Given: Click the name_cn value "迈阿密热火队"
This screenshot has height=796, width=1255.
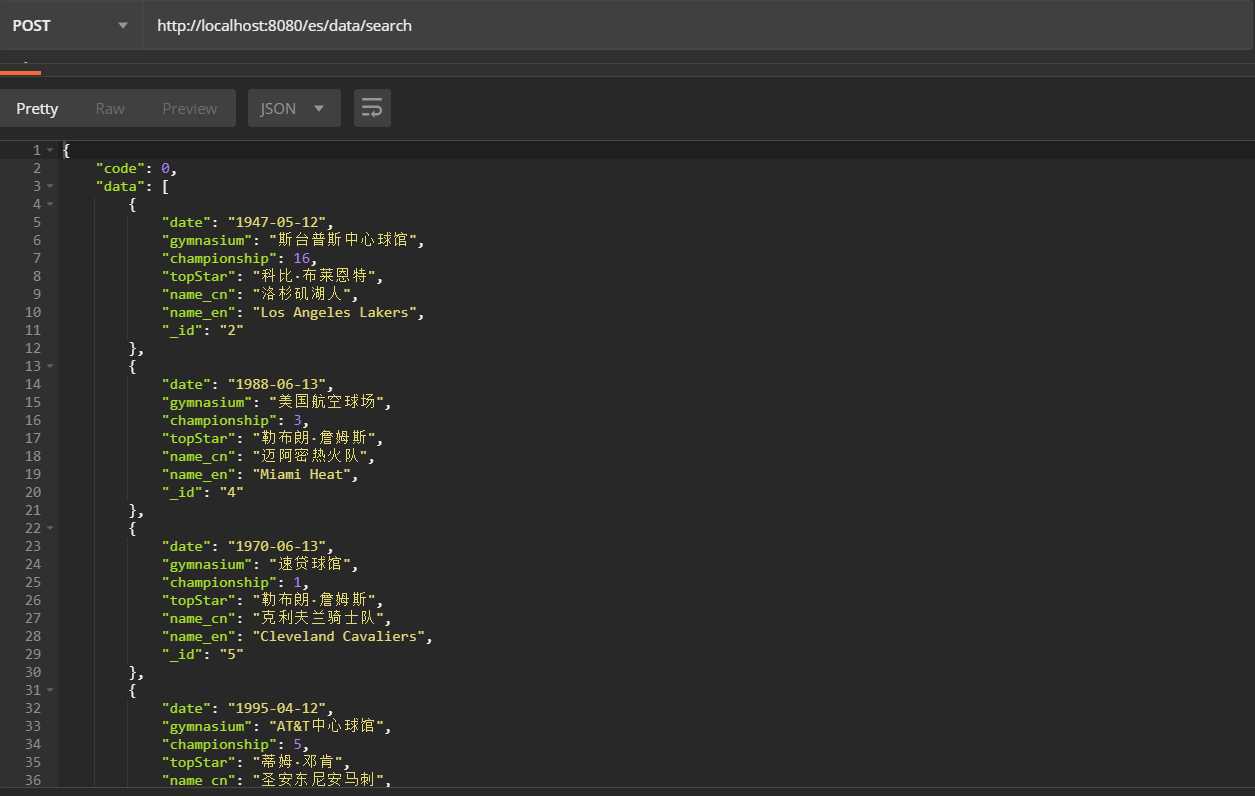Looking at the screenshot, I should pyautogui.click(x=312, y=456).
